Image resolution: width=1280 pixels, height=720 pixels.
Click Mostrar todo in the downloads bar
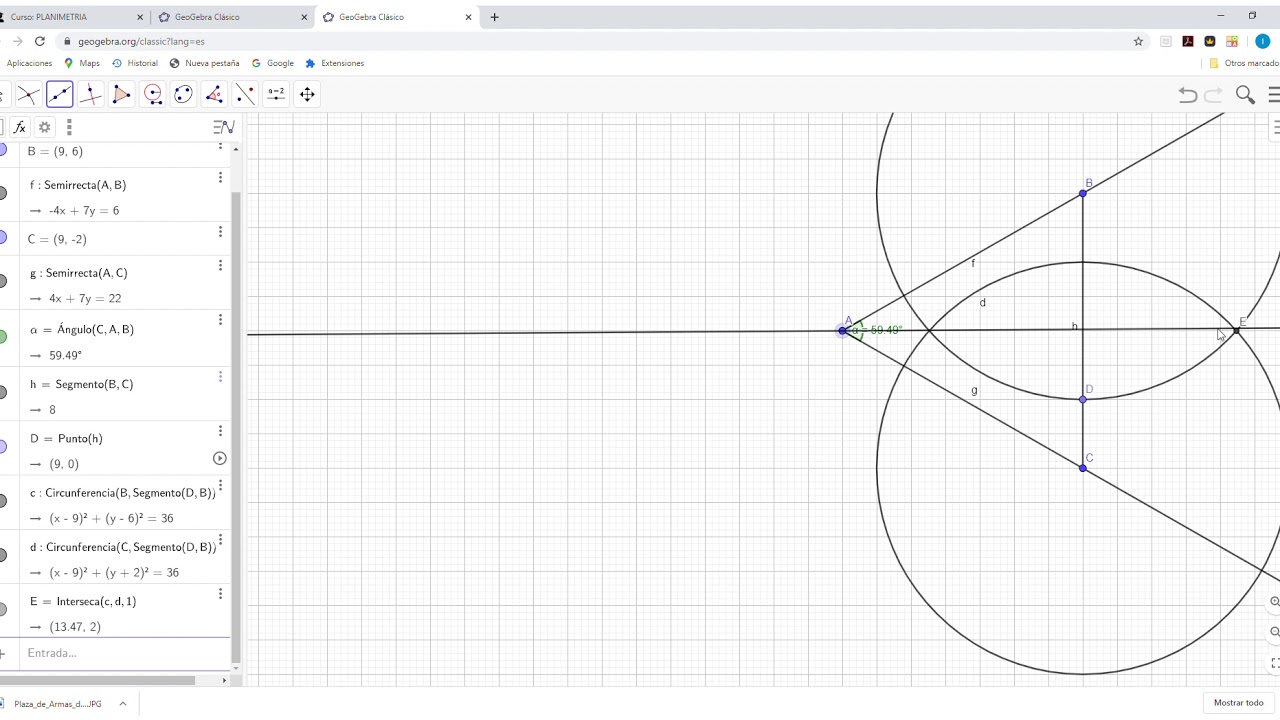pos(1238,703)
